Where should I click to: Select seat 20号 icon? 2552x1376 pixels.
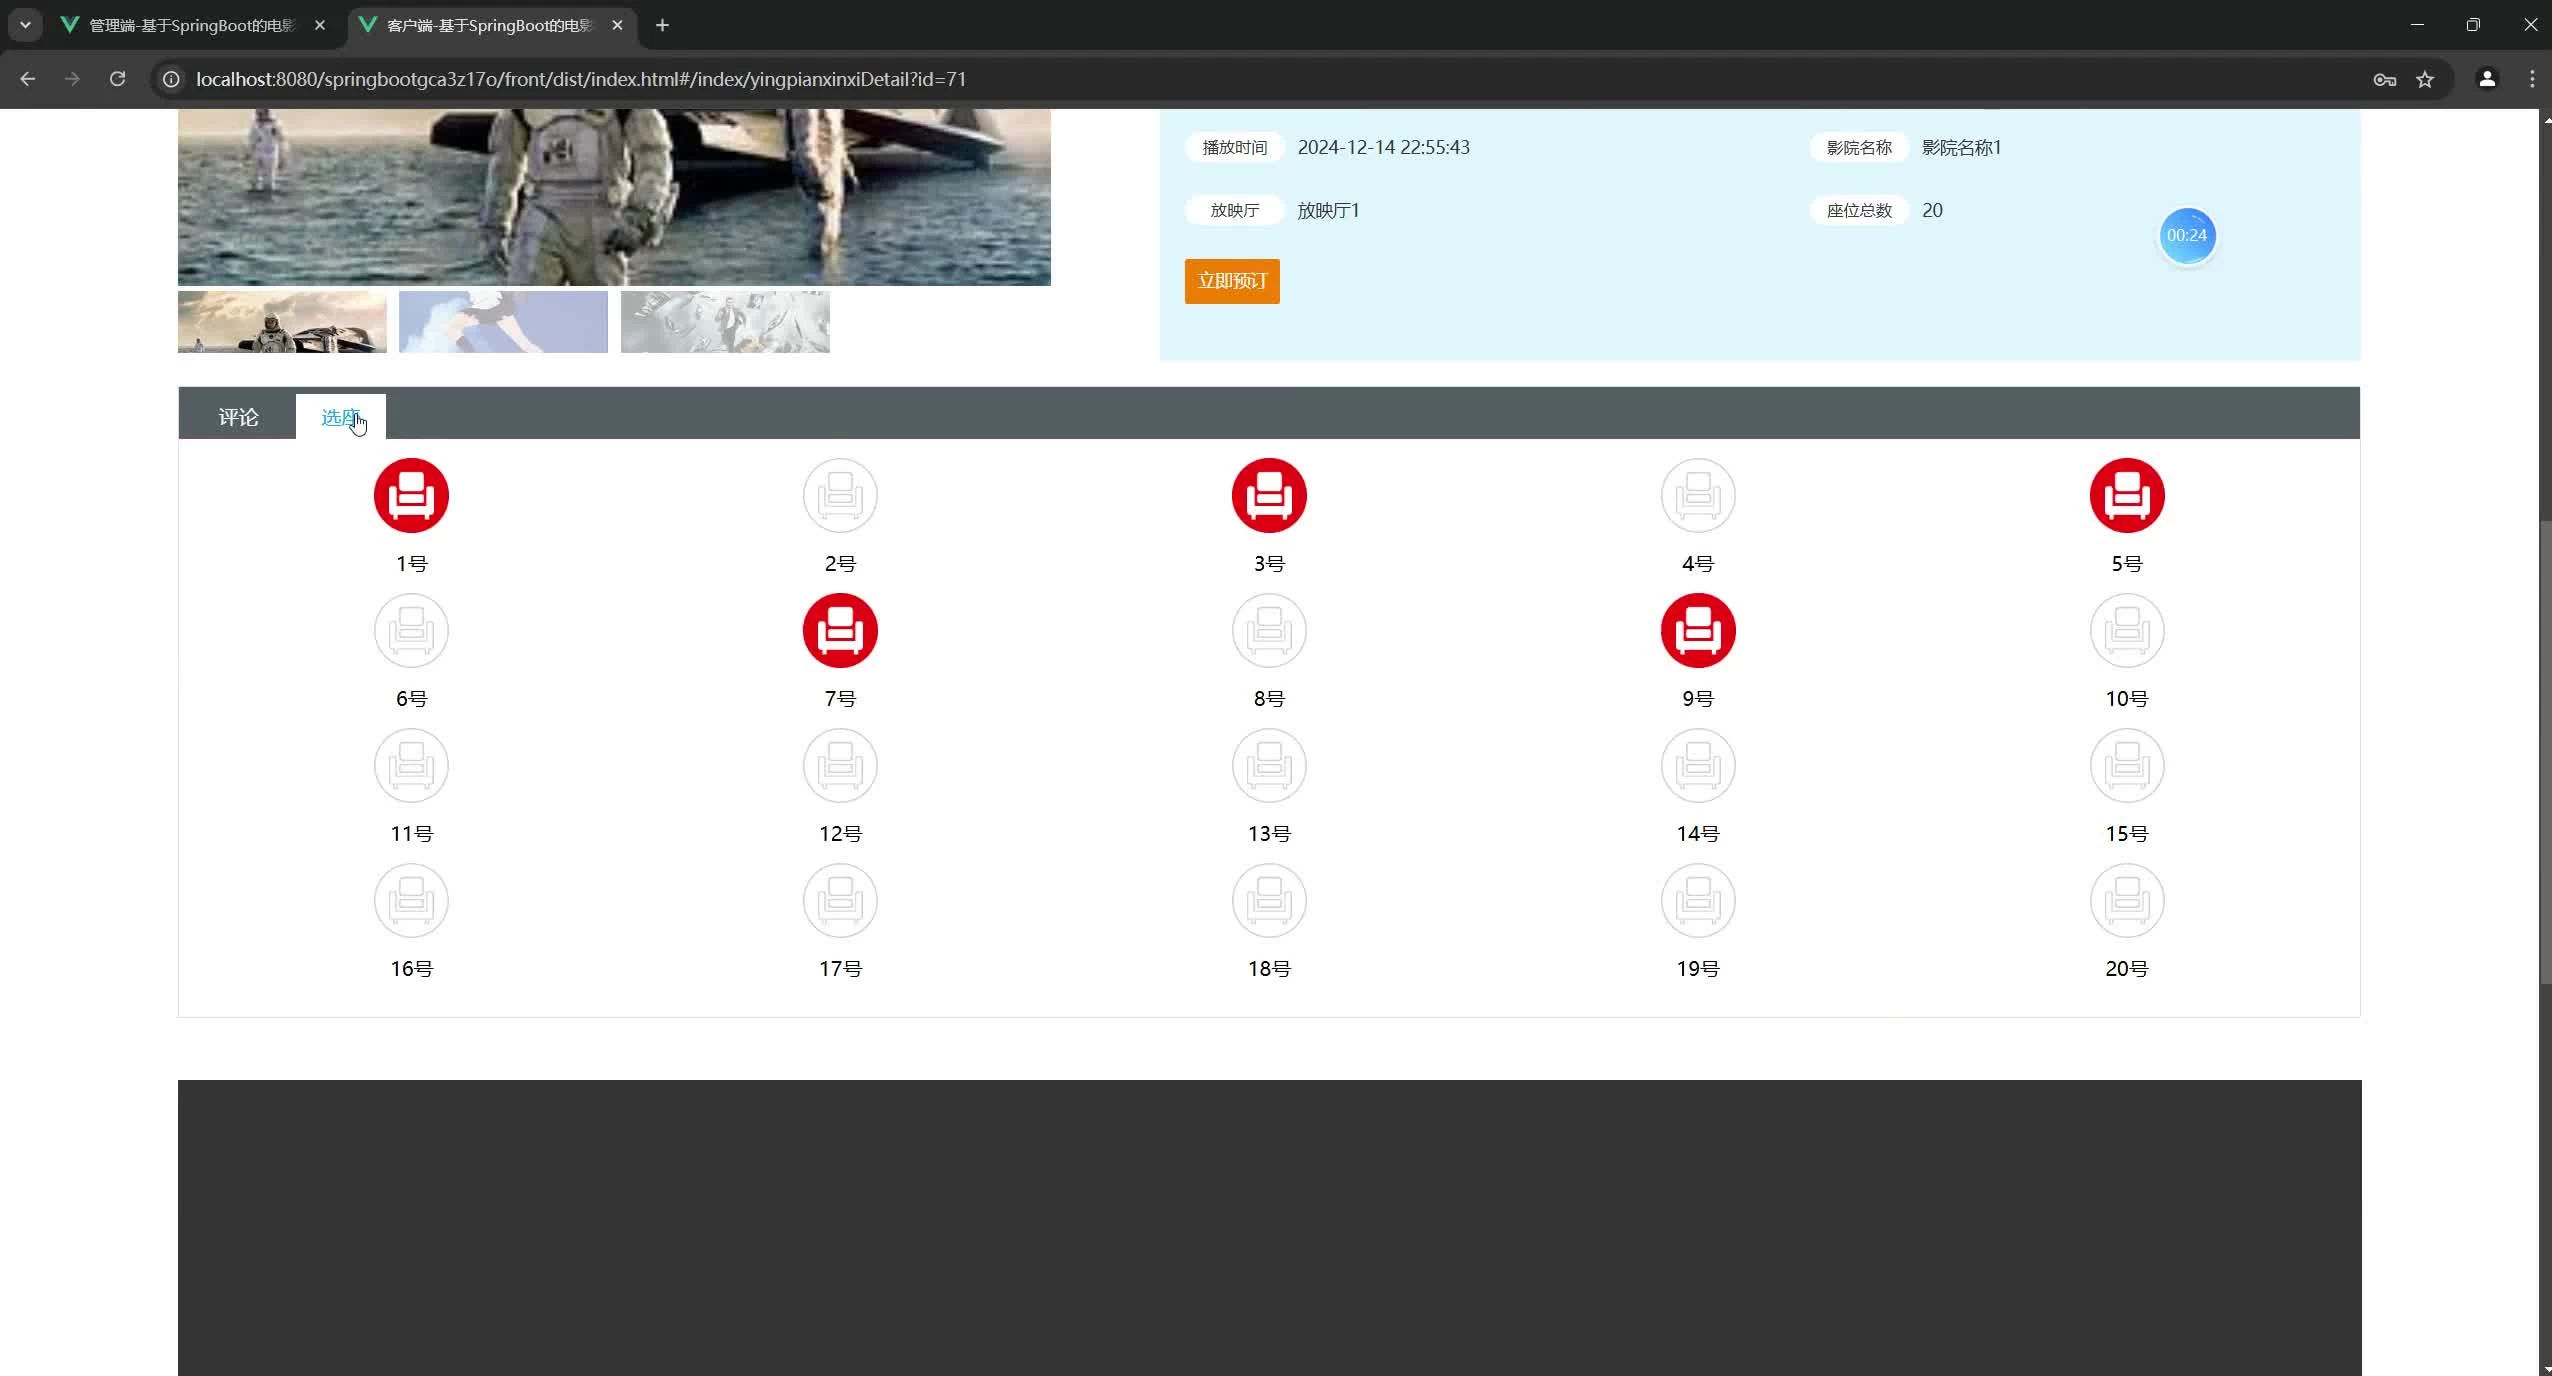(x=2126, y=901)
